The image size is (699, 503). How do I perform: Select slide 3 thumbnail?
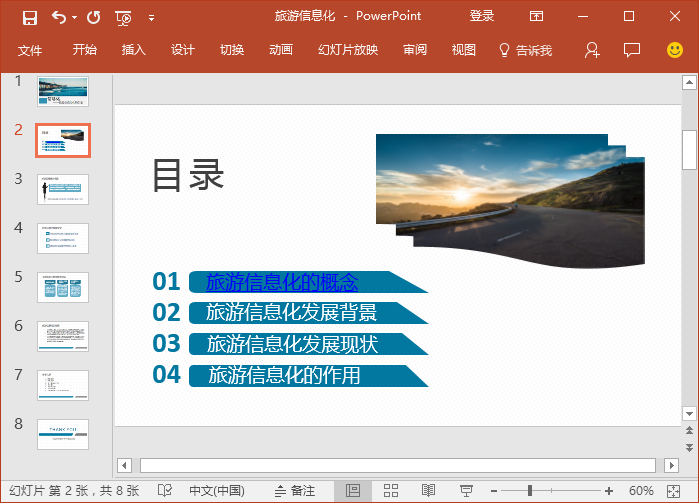63,190
